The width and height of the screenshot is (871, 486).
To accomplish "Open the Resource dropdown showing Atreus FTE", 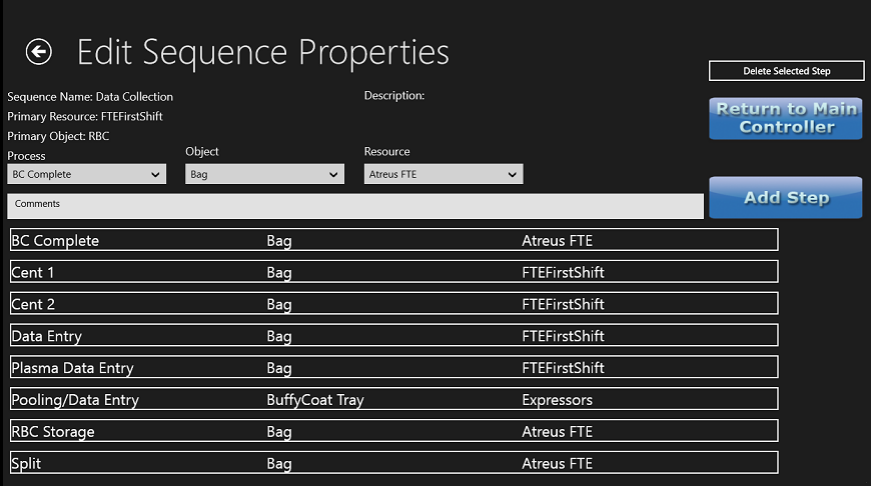I will 443,175.
